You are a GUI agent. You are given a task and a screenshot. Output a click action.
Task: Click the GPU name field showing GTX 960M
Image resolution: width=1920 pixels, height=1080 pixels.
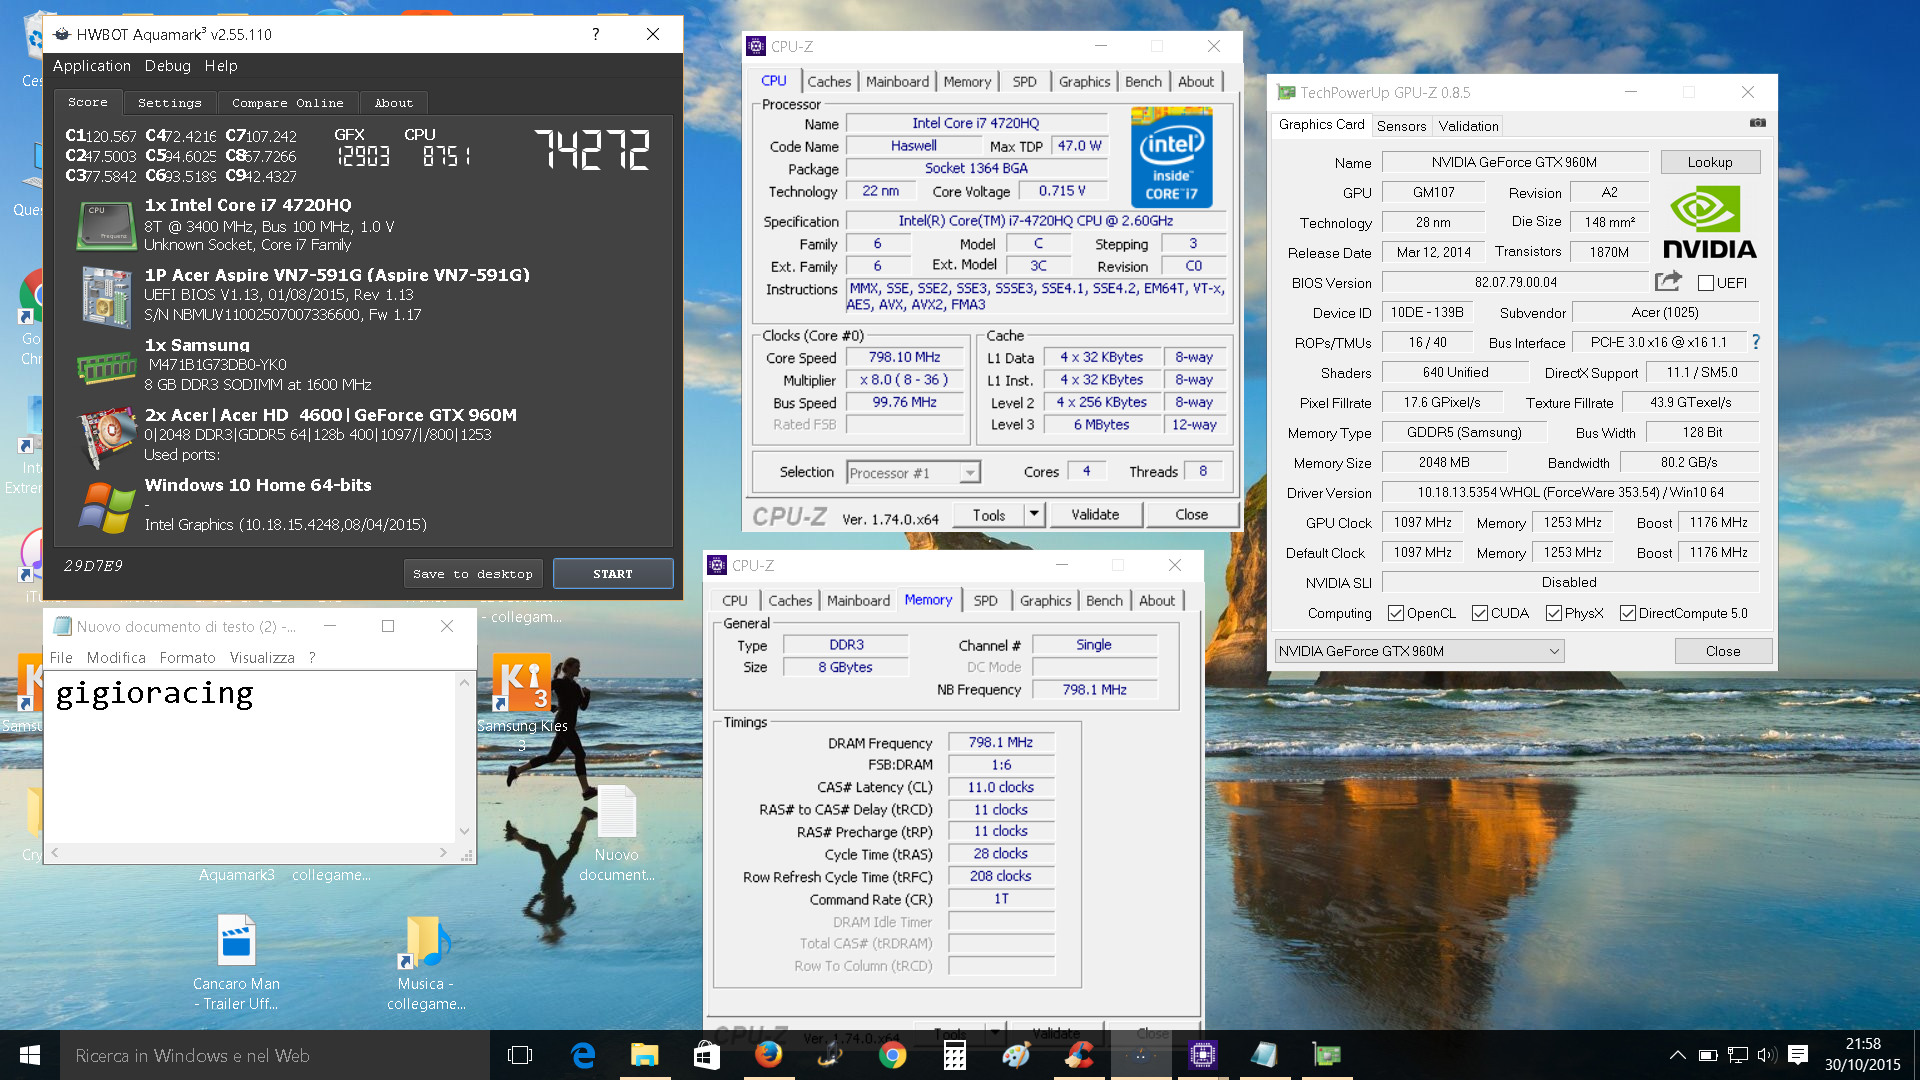1514,162
